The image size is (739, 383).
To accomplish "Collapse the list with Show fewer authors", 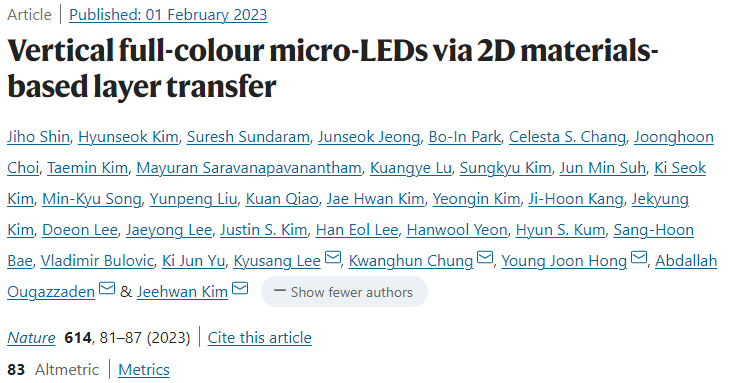I will click(344, 292).
